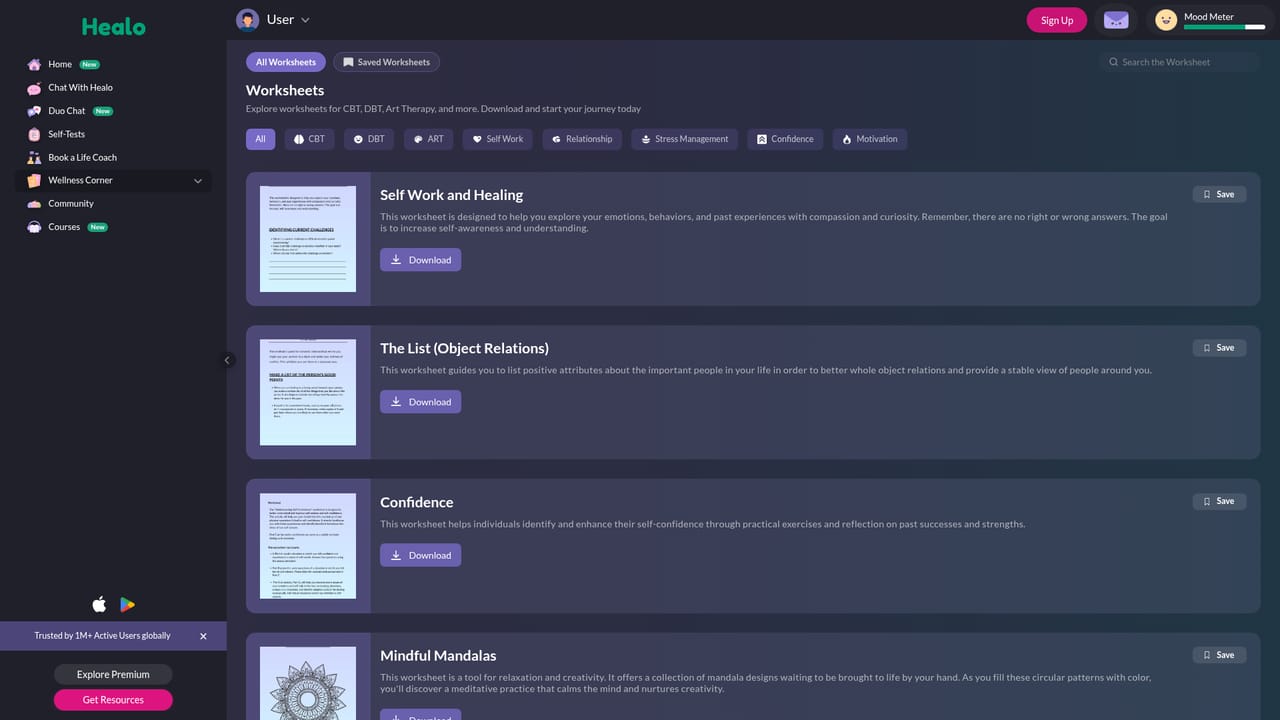
Task: Open the Apple App Store icon
Action: pyautogui.click(x=99, y=604)
